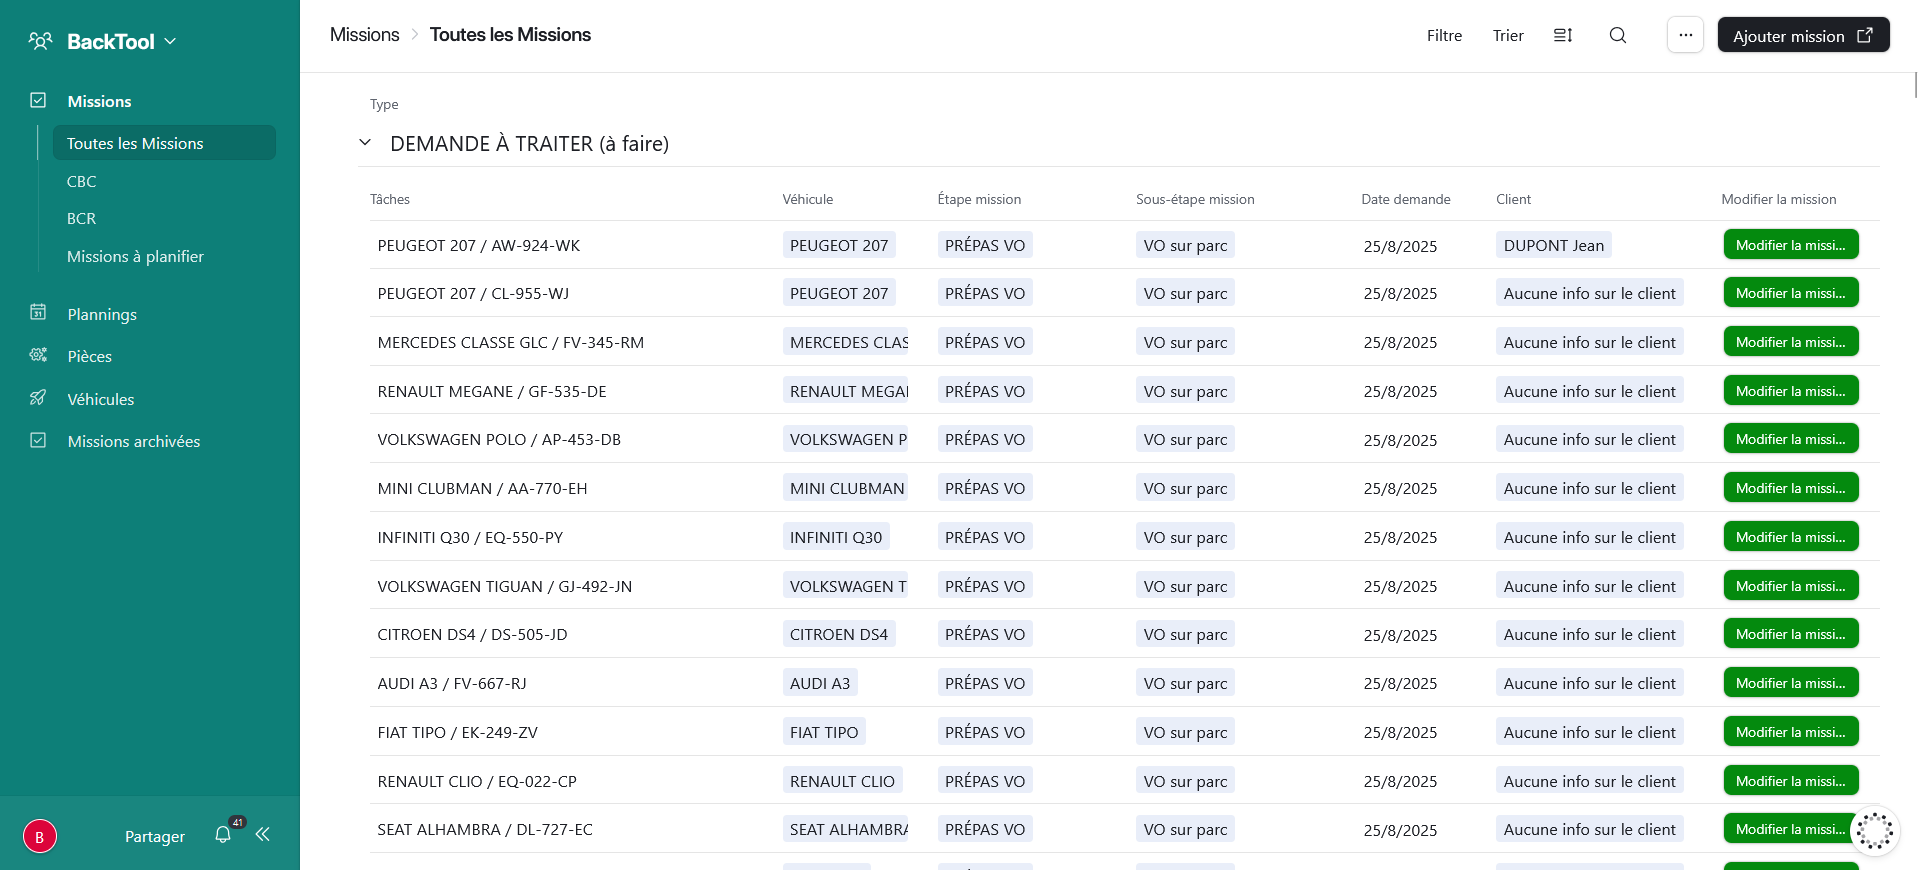Collapse sidebar with double chevron icon

click(x=263, y=835)
